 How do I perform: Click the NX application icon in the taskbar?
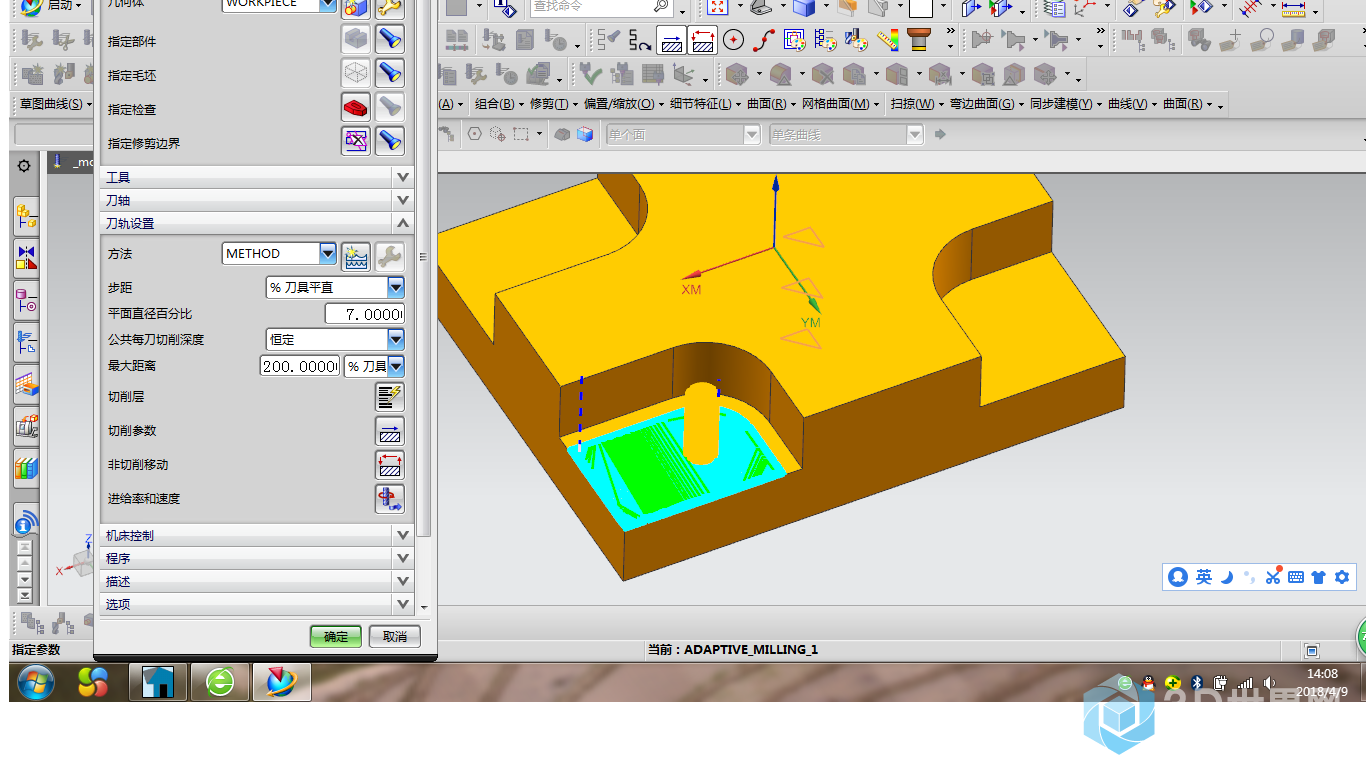pos(281,682)
